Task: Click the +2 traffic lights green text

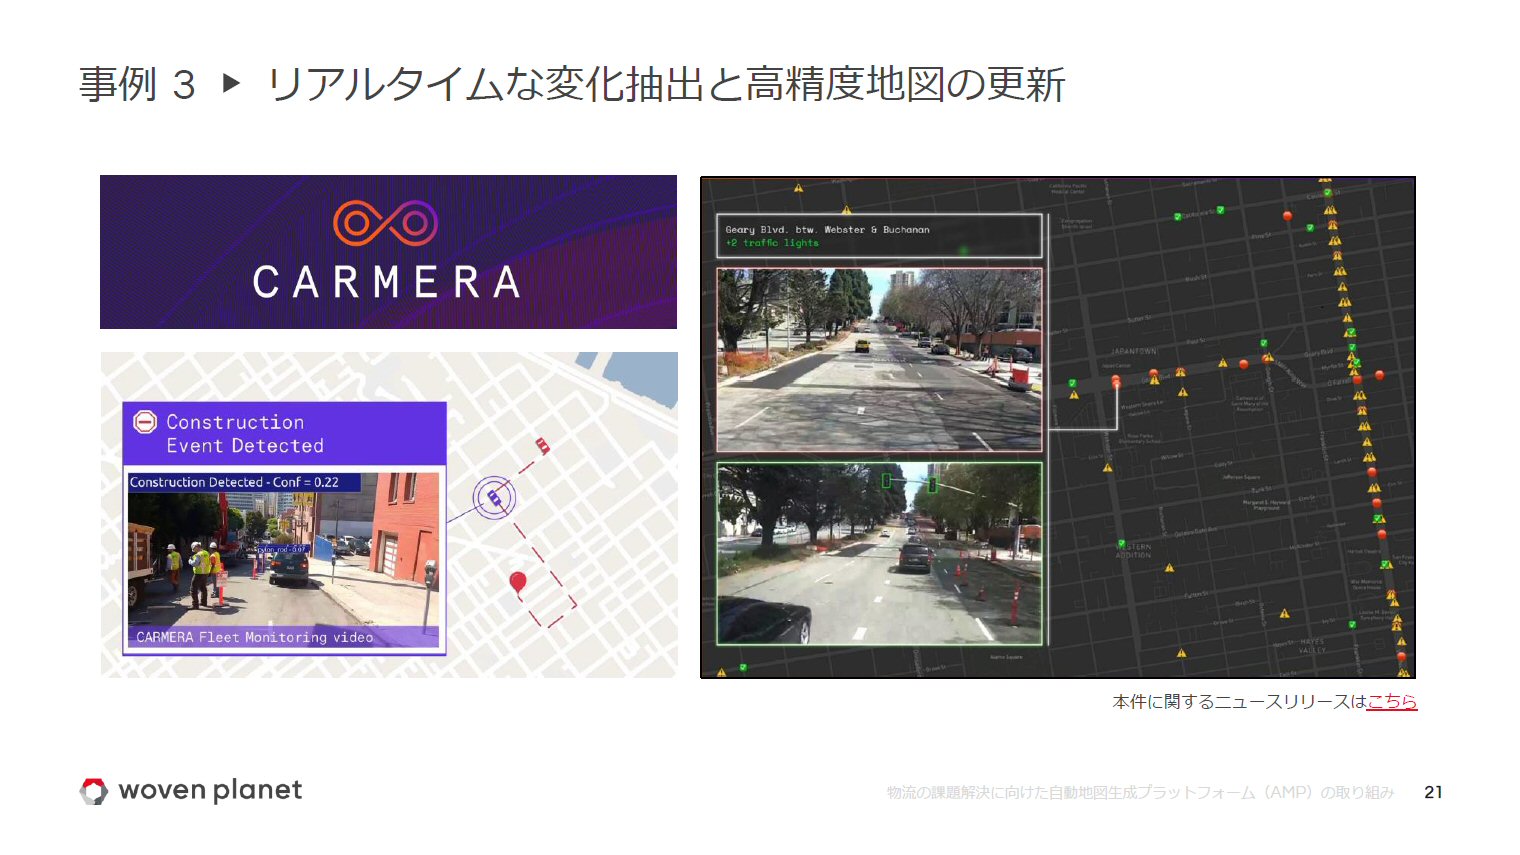Action: (772, 243)
